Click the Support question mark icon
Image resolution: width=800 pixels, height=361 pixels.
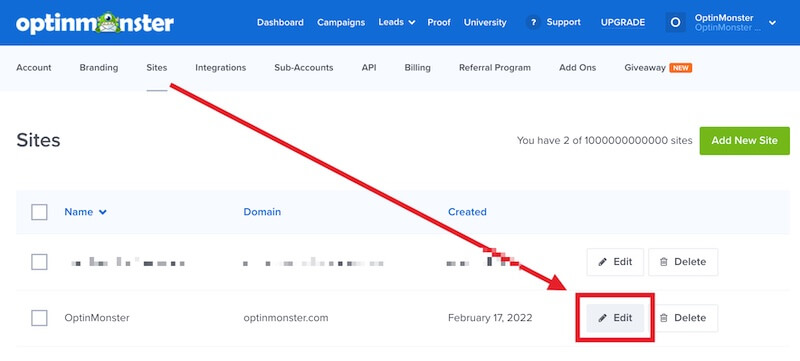[x=533, y=22]
